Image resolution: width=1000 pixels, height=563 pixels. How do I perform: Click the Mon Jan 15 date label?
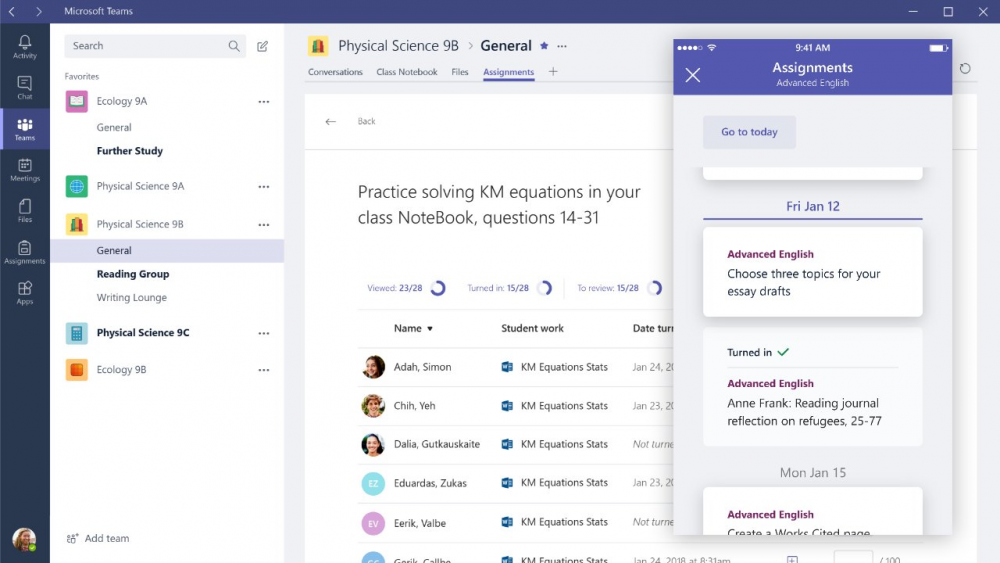(x=812, y=472)
